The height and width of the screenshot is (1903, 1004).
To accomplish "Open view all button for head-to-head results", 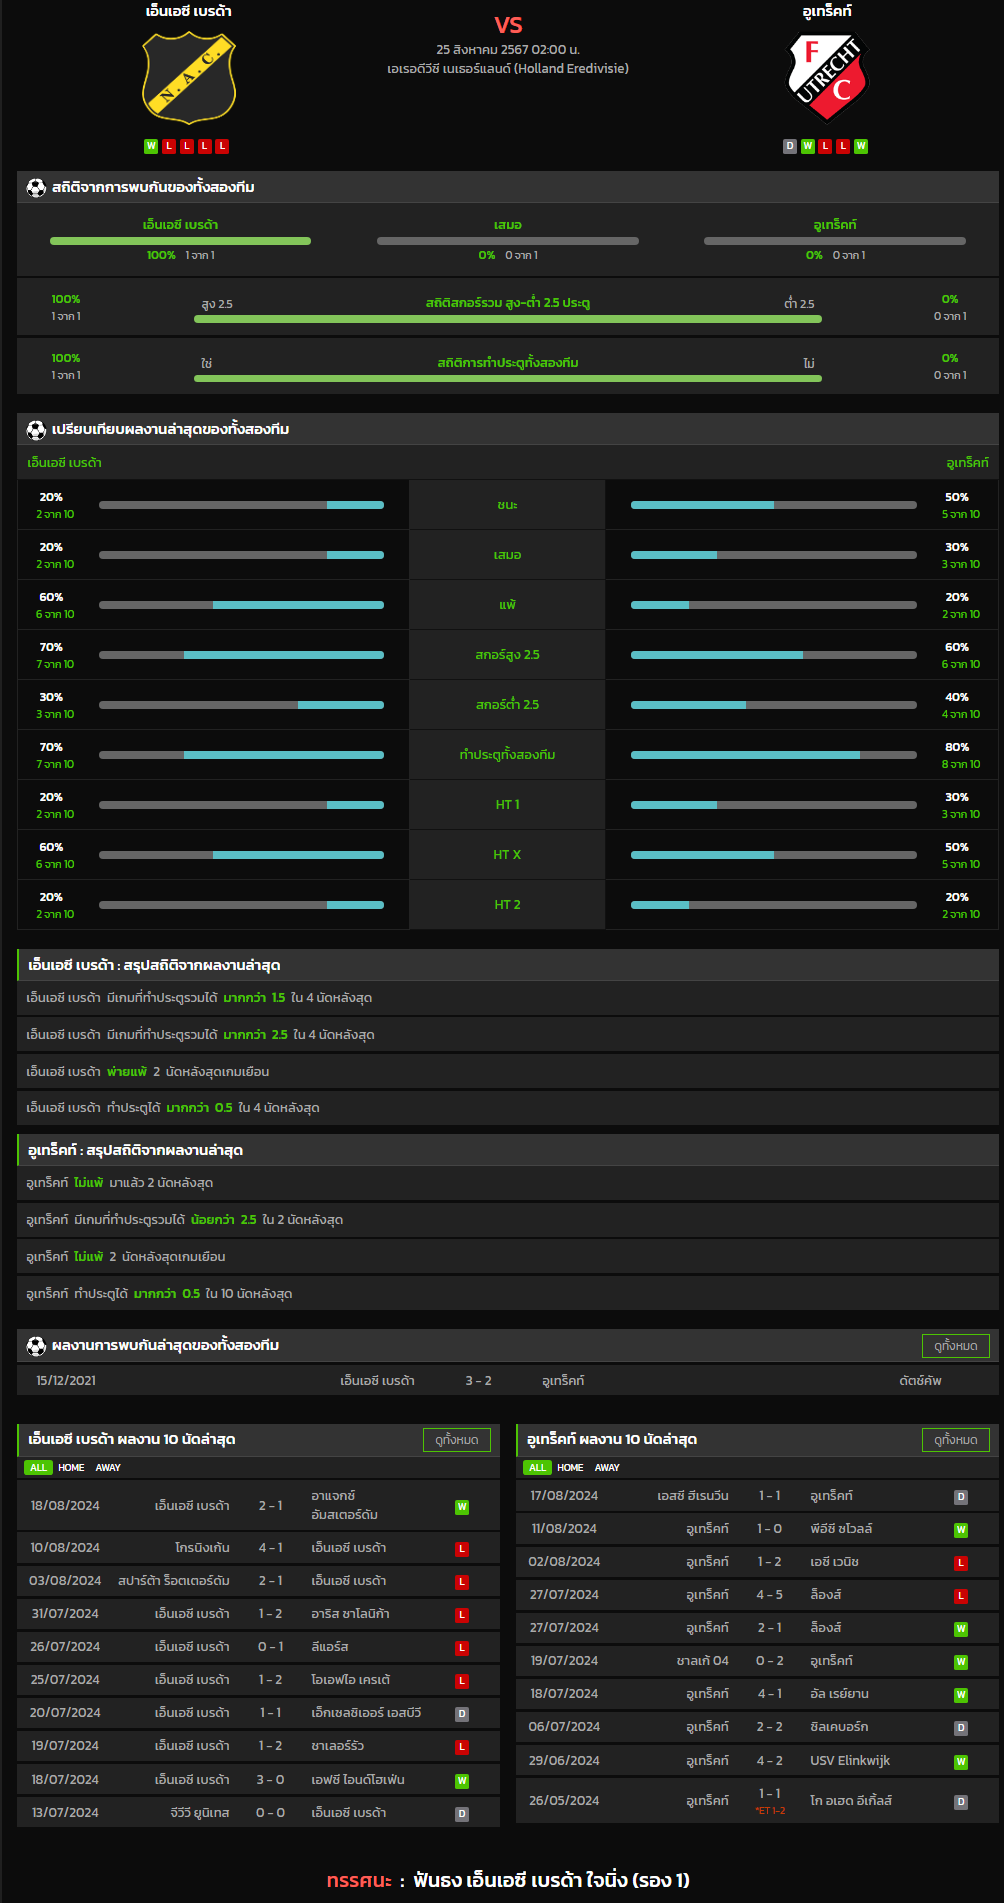I will tap(955, 1346).
